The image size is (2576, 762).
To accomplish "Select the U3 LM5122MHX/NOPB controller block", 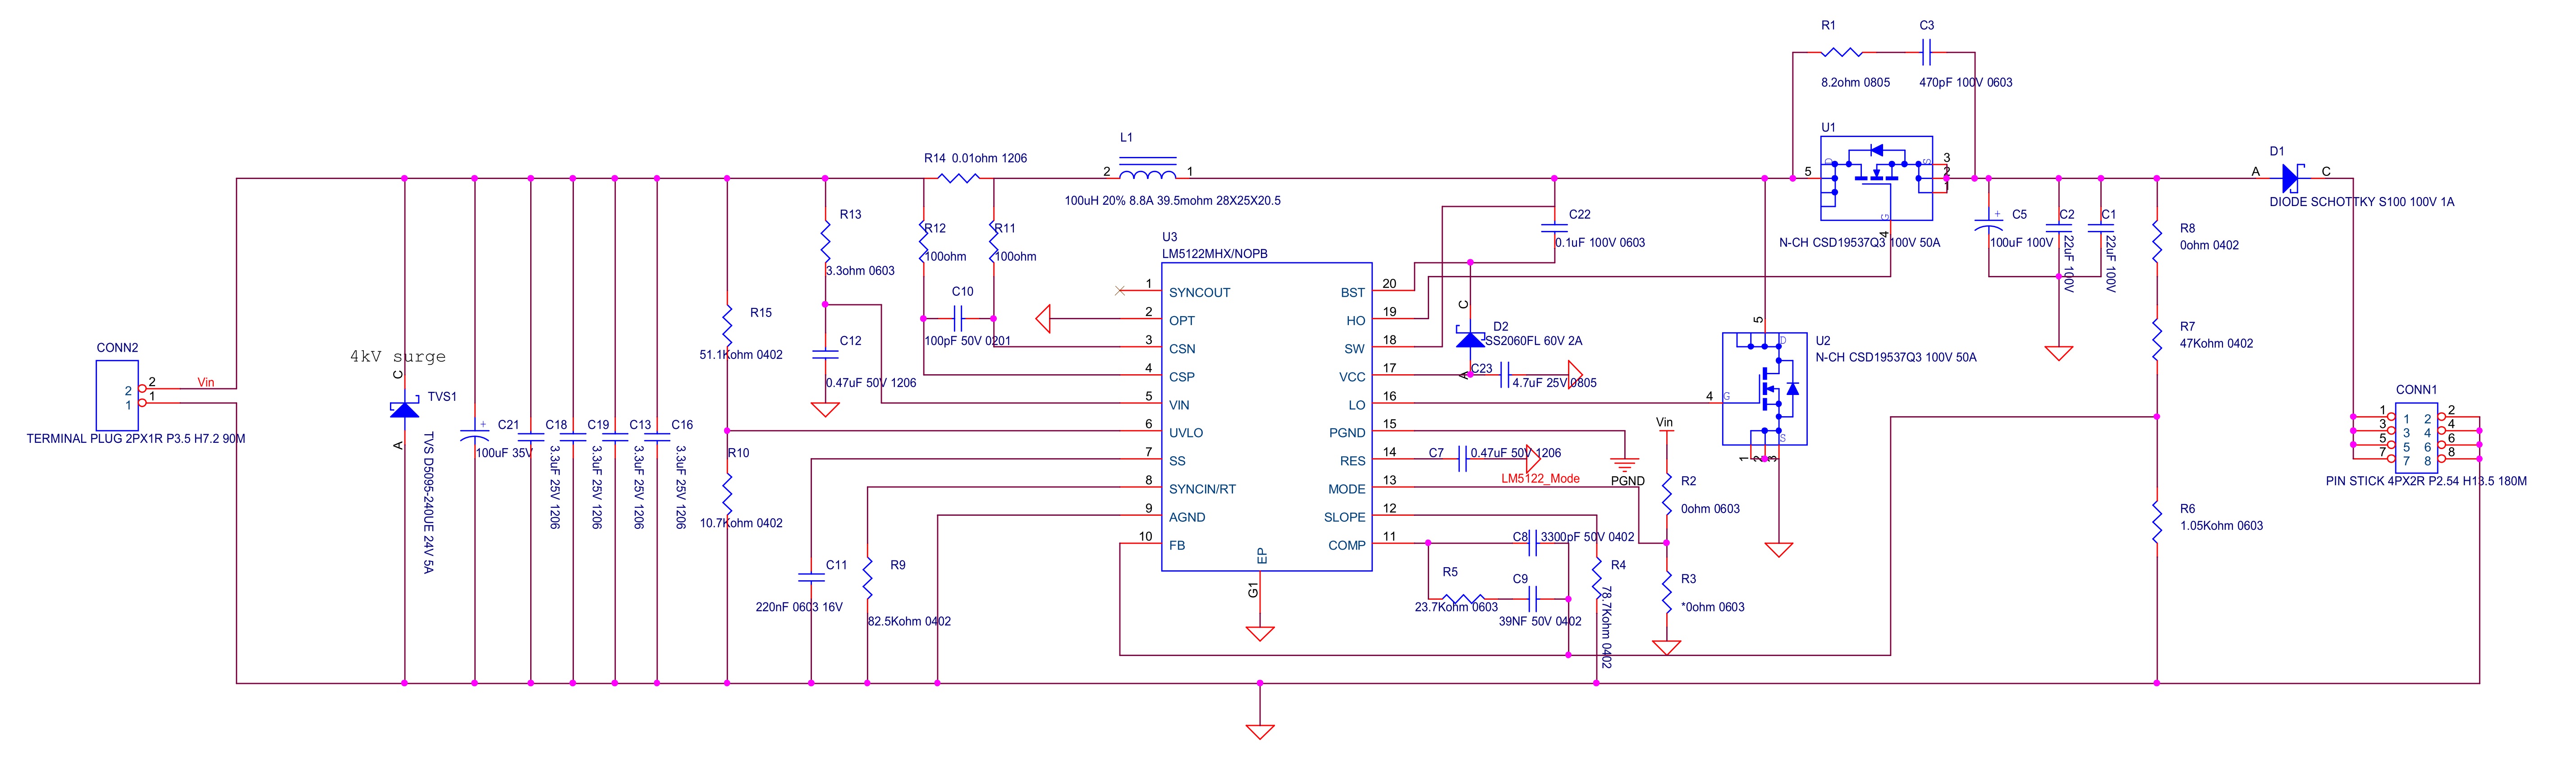I will (x=1266, y=417).
